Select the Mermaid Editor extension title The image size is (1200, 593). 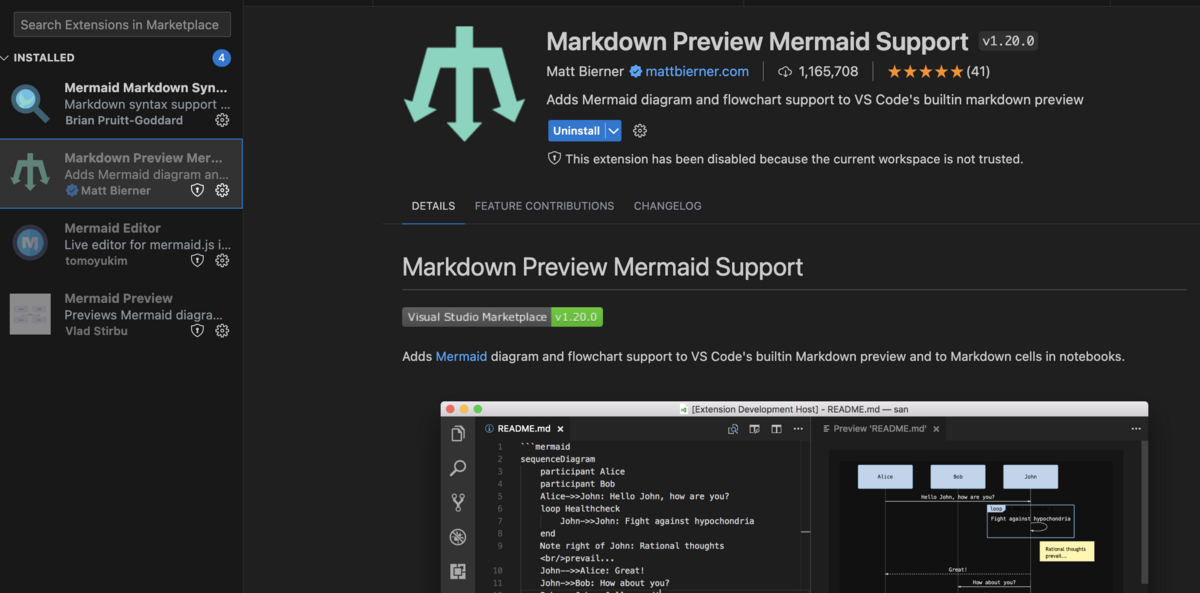coord(112,228)
